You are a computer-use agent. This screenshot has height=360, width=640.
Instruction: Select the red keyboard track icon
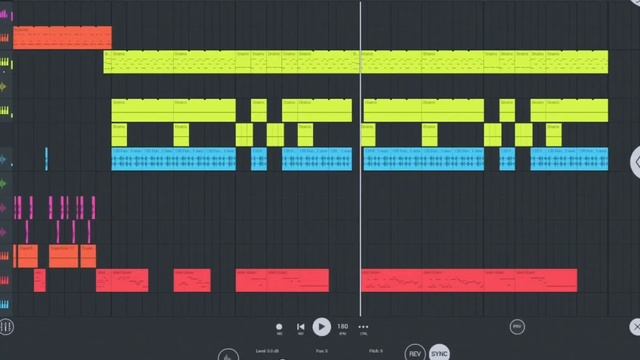point(4,280)
